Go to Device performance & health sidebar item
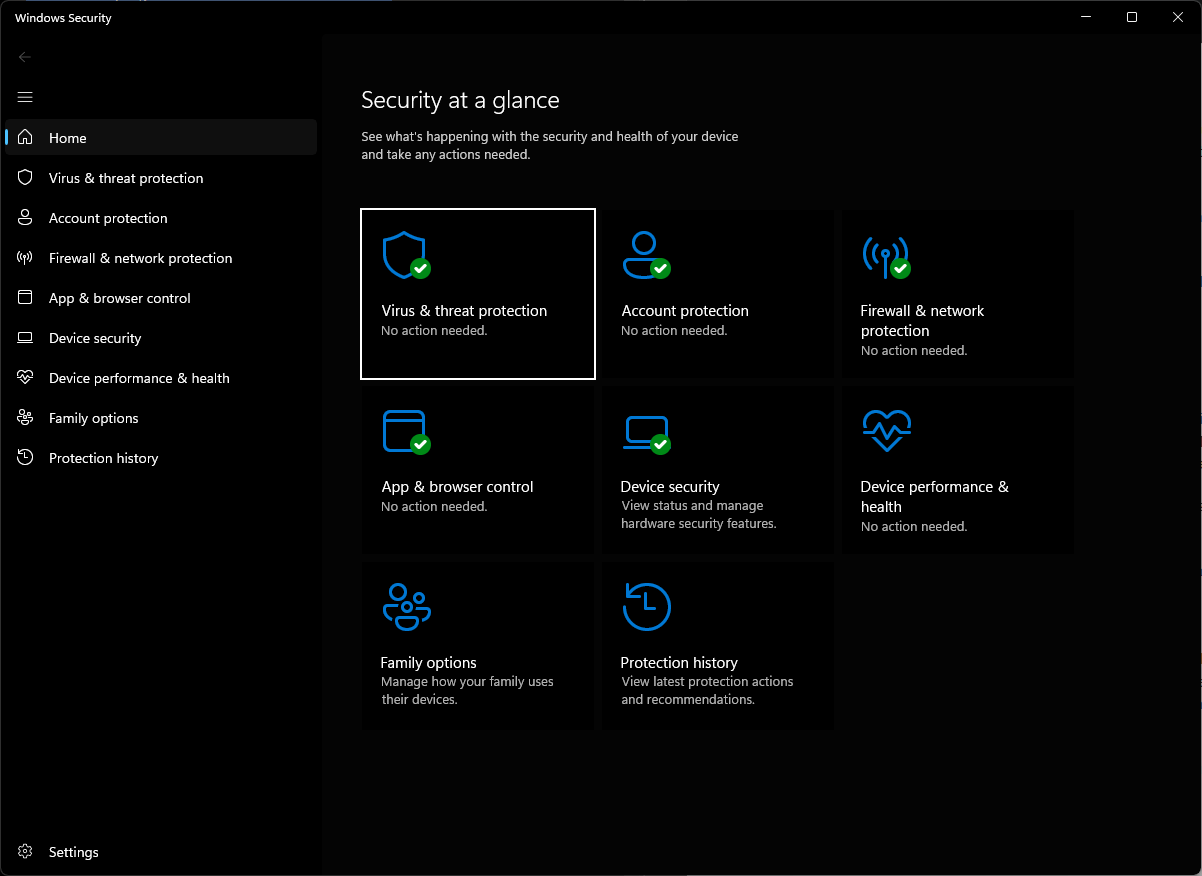This screenshot has height=876, width=1202. point(161,378)
